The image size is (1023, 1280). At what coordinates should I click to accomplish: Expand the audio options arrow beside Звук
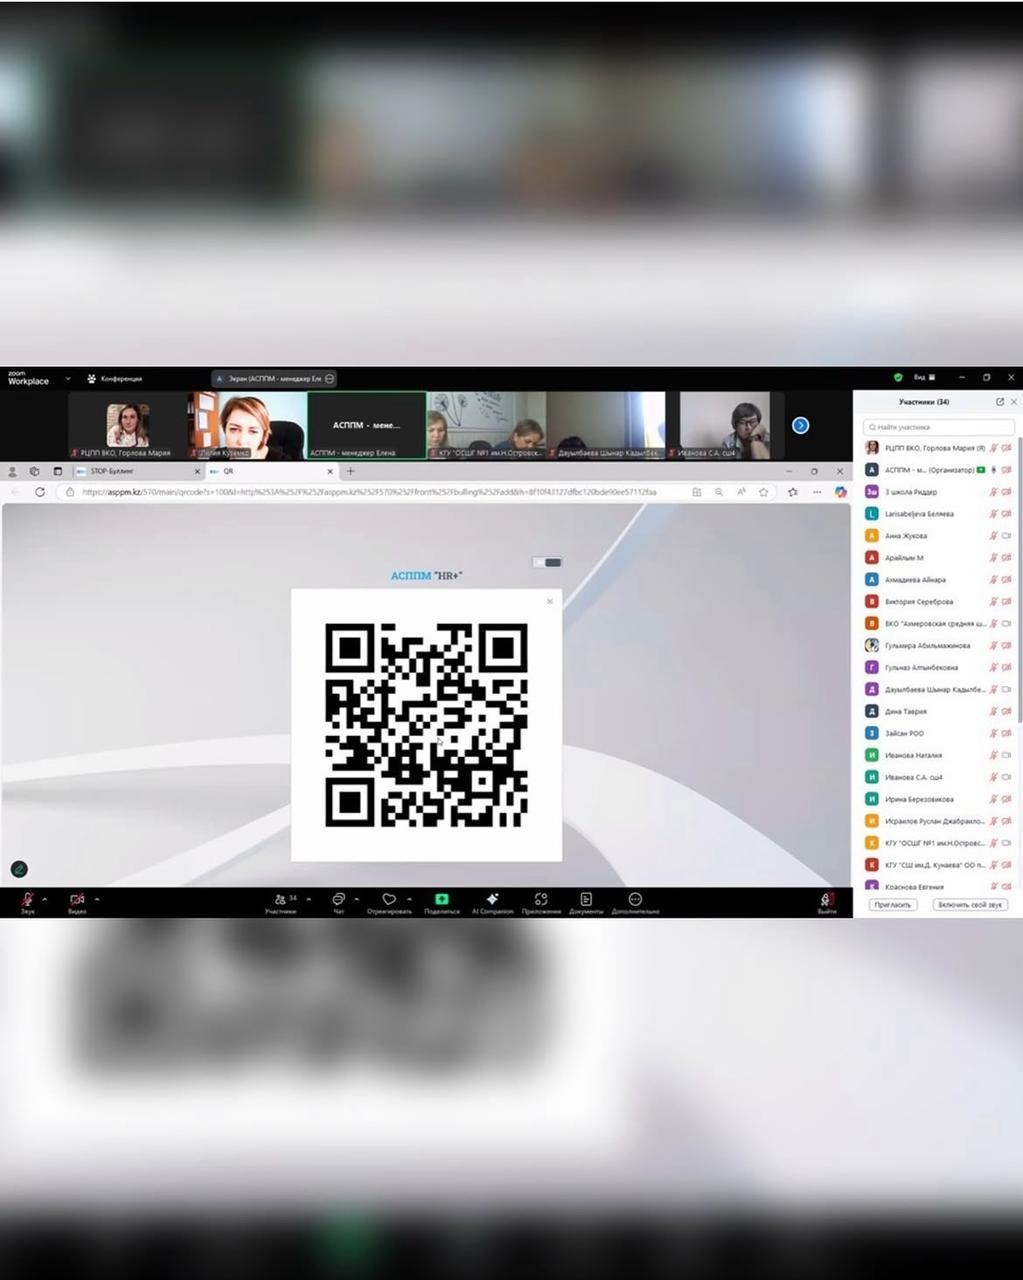(45, 899)
